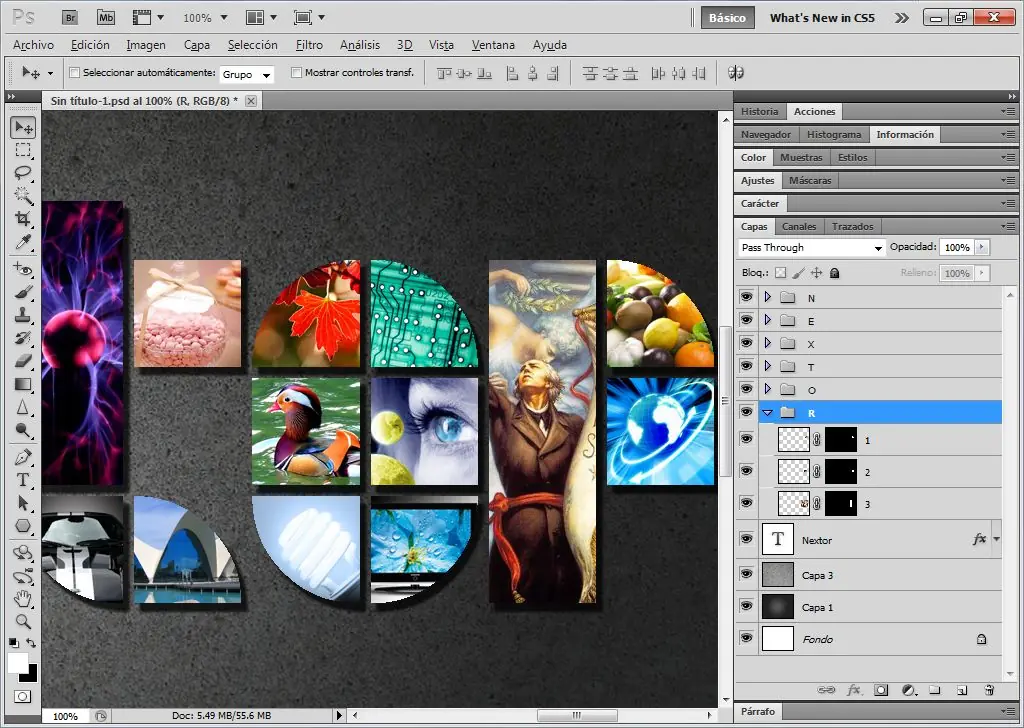Collapse the R layer group

767,412
